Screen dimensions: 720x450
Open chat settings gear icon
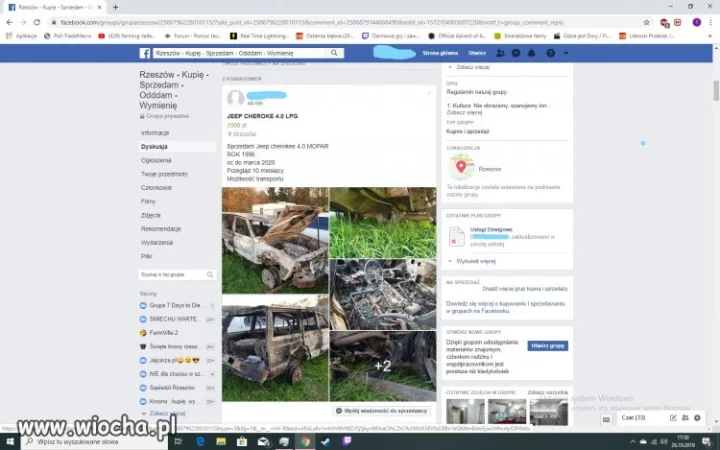tap(697, 418)
